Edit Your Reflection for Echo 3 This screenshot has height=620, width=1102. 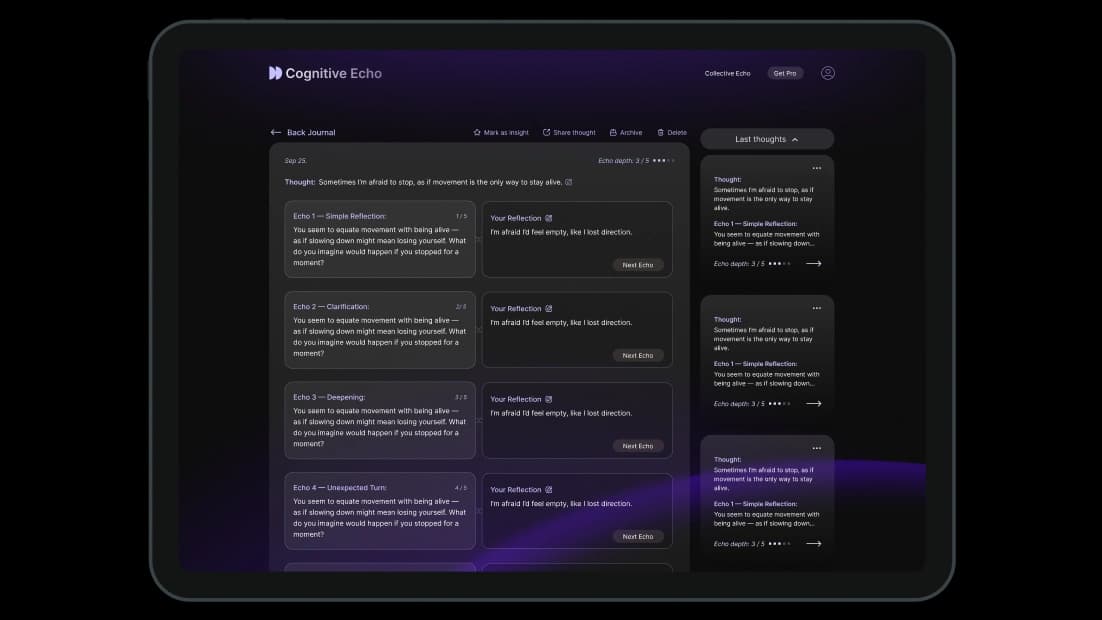pyautogui.click(x=548, y=399)
